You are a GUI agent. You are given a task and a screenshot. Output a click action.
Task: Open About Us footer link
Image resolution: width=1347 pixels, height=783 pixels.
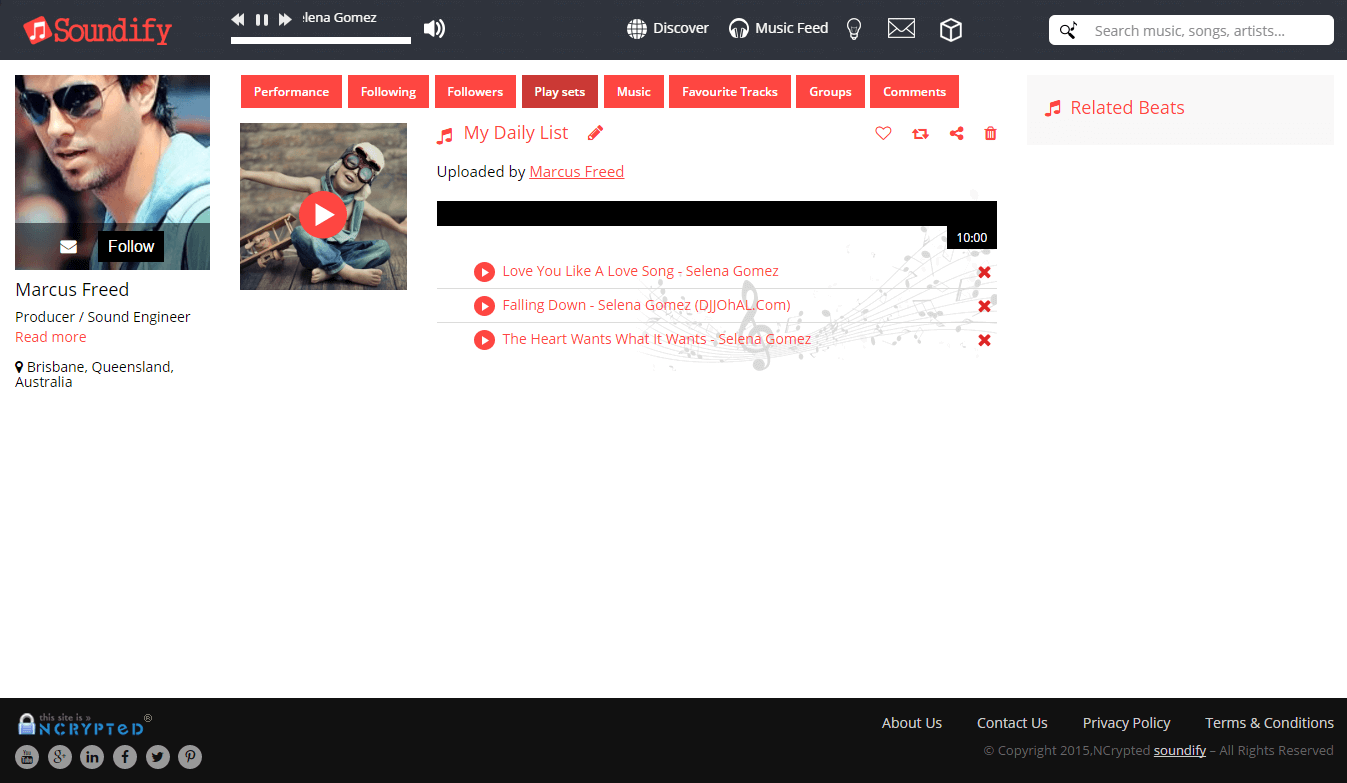[912, 723]
